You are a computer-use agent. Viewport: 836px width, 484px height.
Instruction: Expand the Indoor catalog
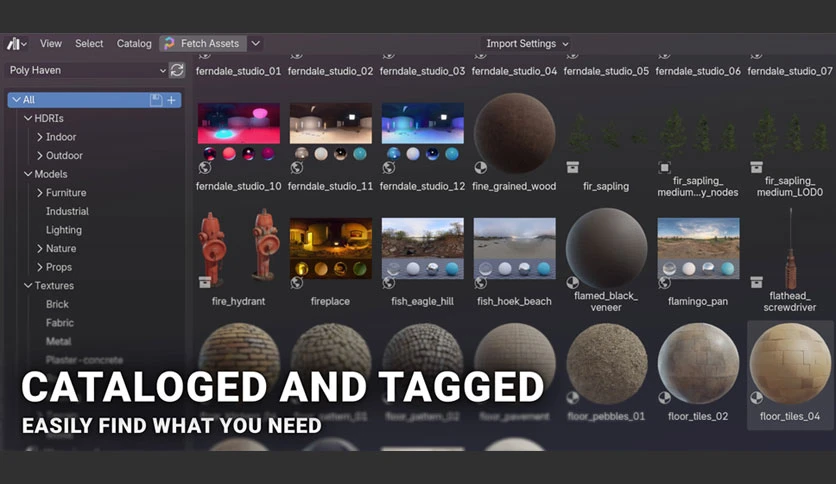[39, 137]
